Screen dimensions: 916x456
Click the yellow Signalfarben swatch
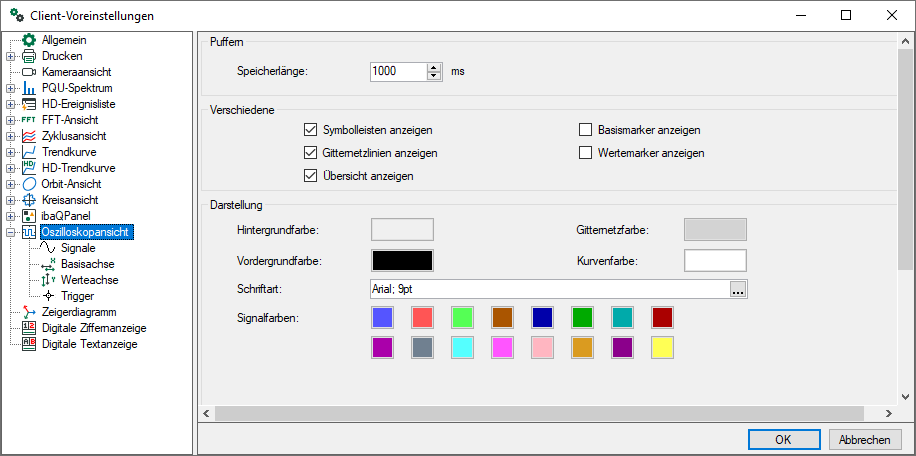click(662, 348)
